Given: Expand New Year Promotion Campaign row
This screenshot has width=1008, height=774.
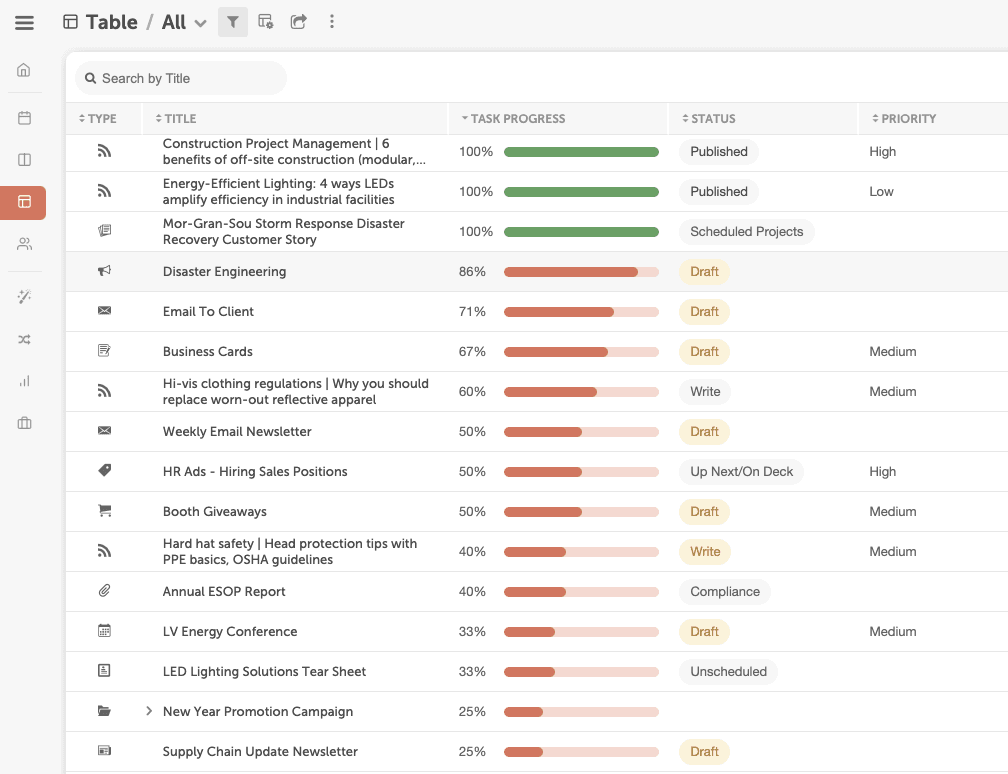Looking at the screenshot, I should pos(149,711).
